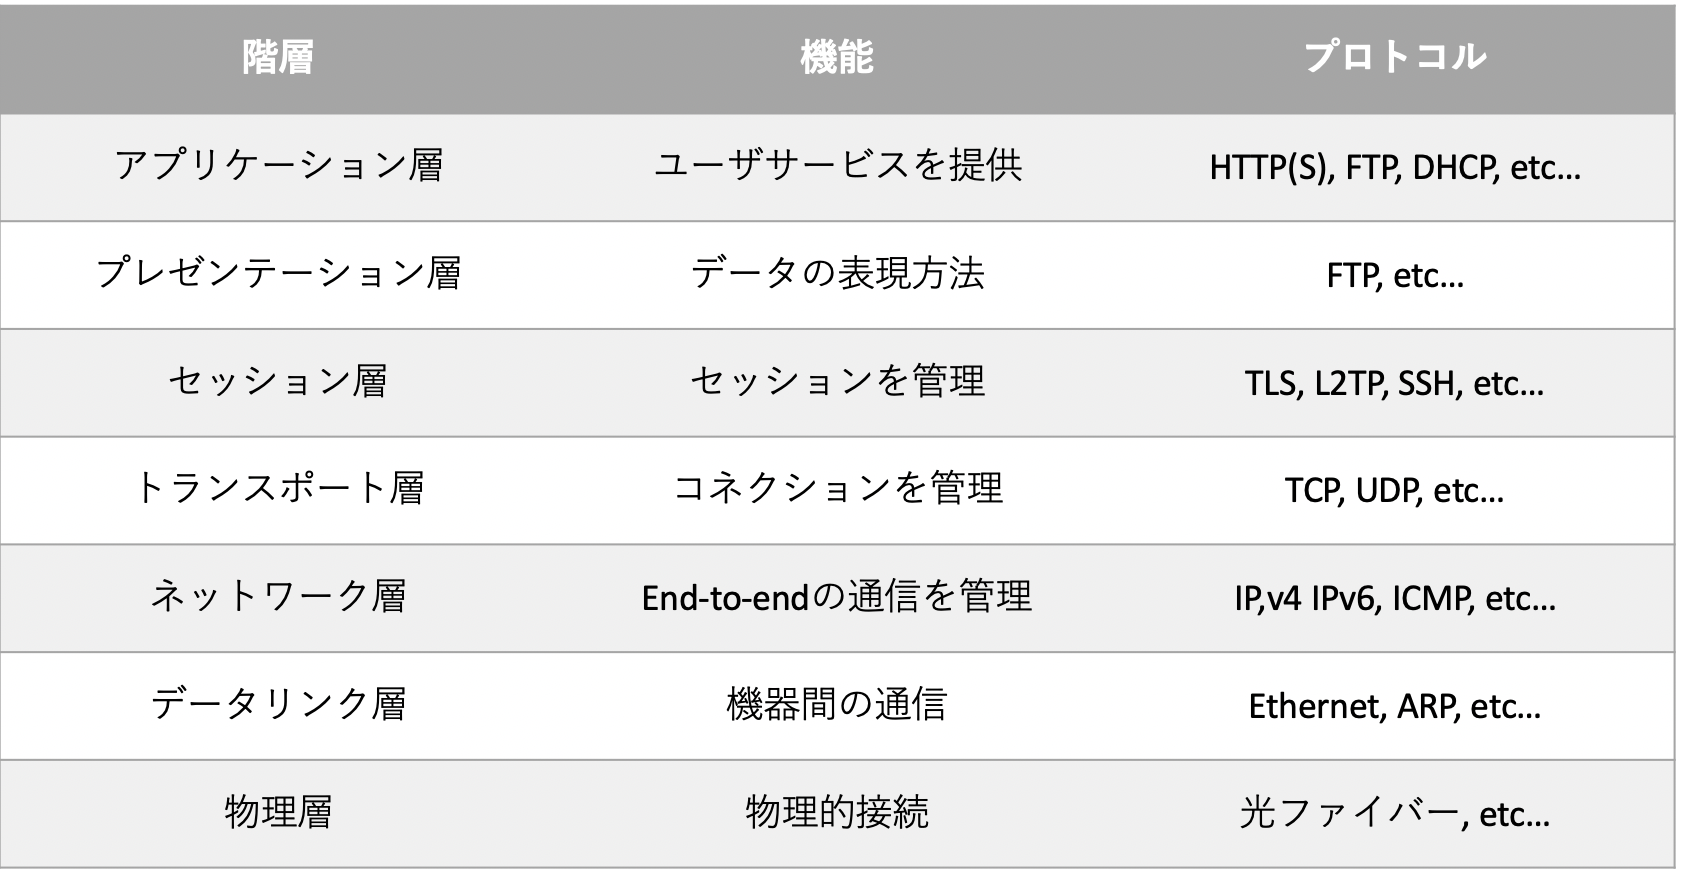Select the セッション層 cell
The image size is (1682, 872).
pyautogui.click(x=279, y=383)
